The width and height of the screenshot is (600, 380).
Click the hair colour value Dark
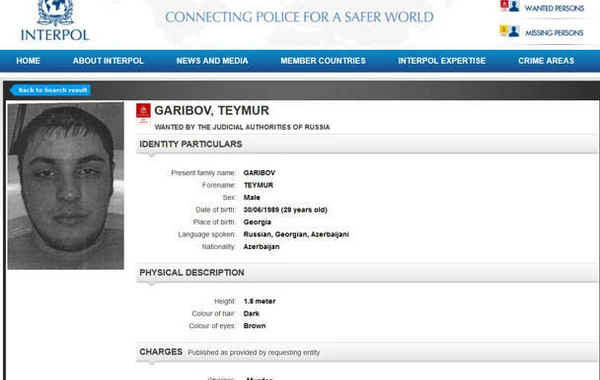(x=251, y=313)
